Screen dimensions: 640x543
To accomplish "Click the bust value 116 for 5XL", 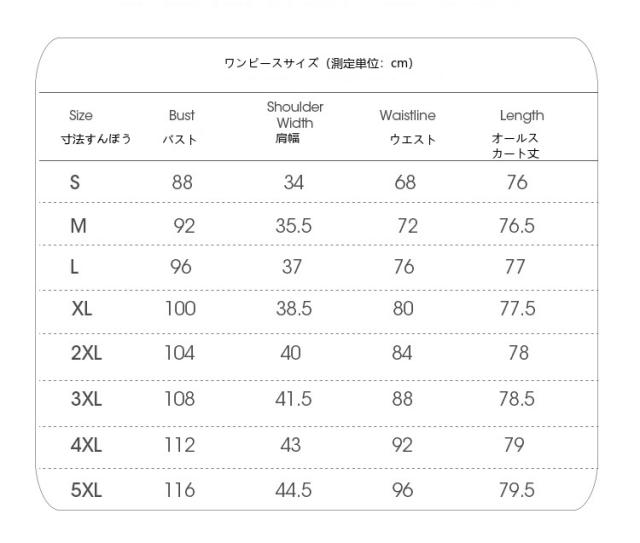I will [x=180, y=489].
